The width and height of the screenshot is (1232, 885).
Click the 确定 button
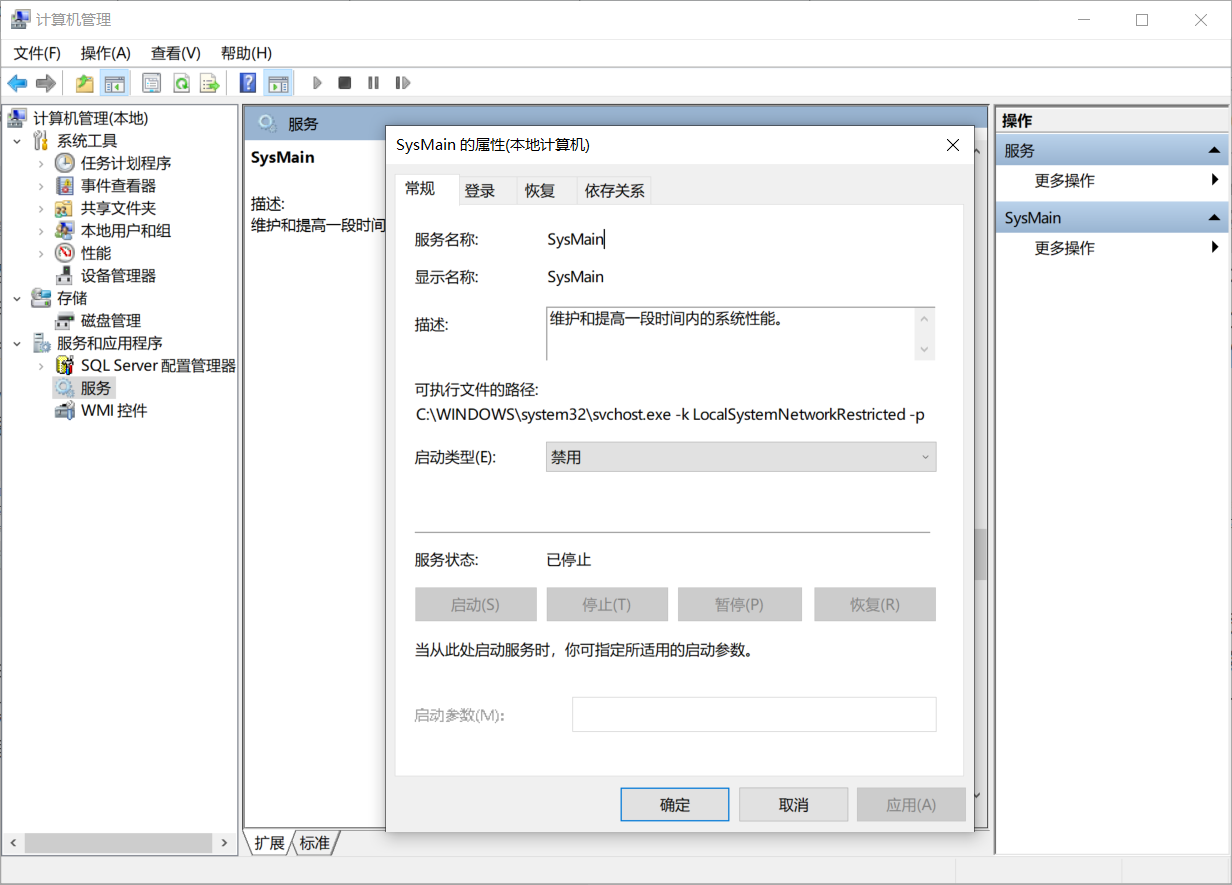675,805
